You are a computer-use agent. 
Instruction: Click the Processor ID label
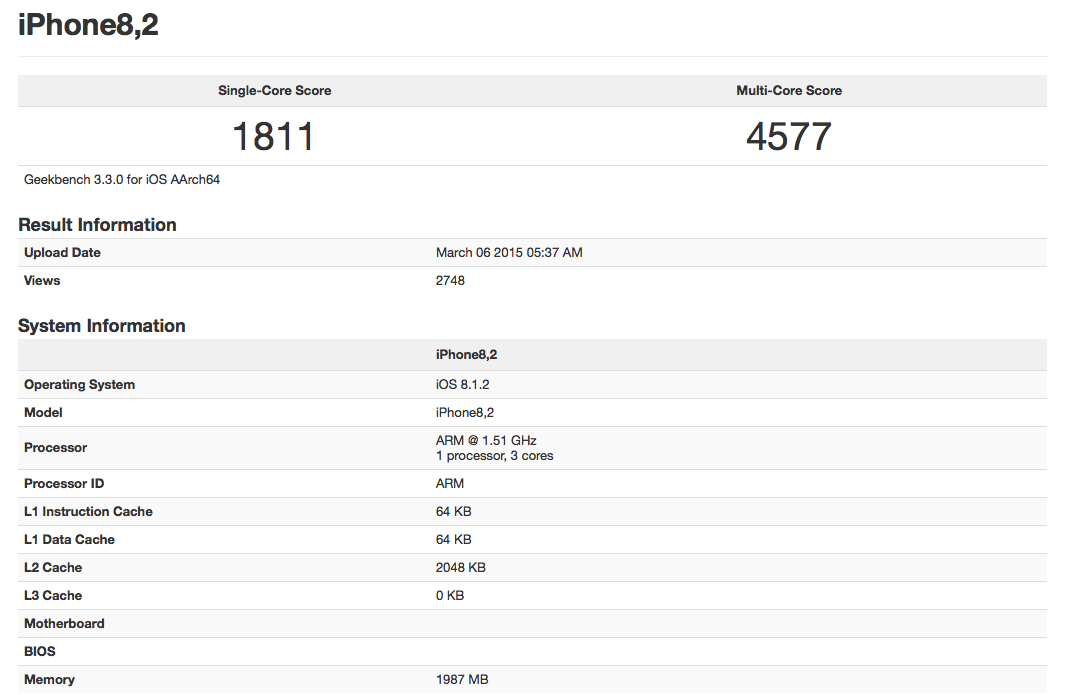coord(64,483)
